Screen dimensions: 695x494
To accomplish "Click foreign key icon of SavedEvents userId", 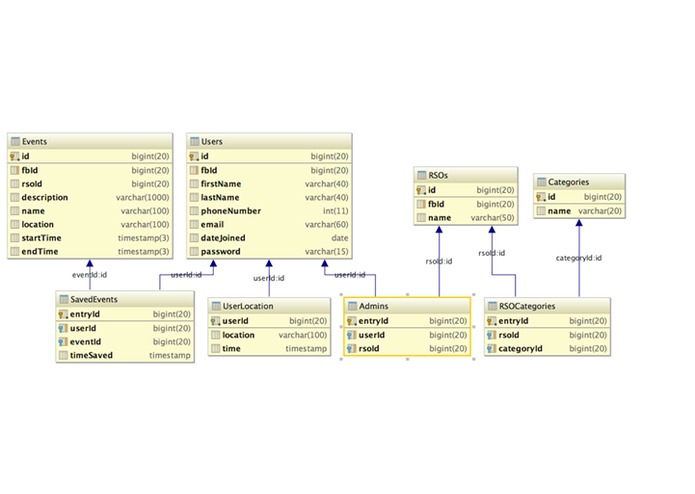I will coord(63,328).
